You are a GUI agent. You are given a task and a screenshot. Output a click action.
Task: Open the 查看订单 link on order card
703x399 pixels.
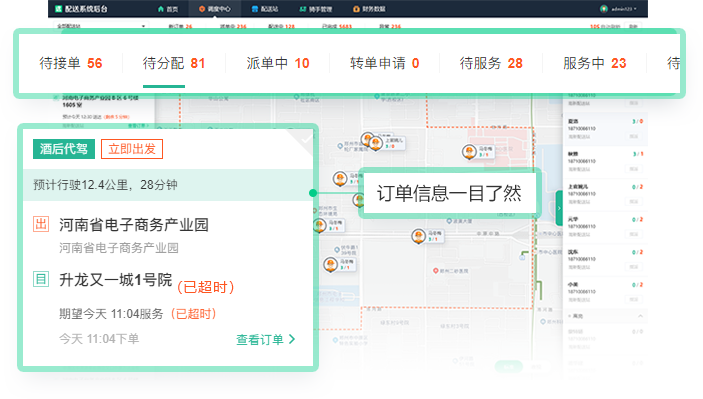[265, 340]
